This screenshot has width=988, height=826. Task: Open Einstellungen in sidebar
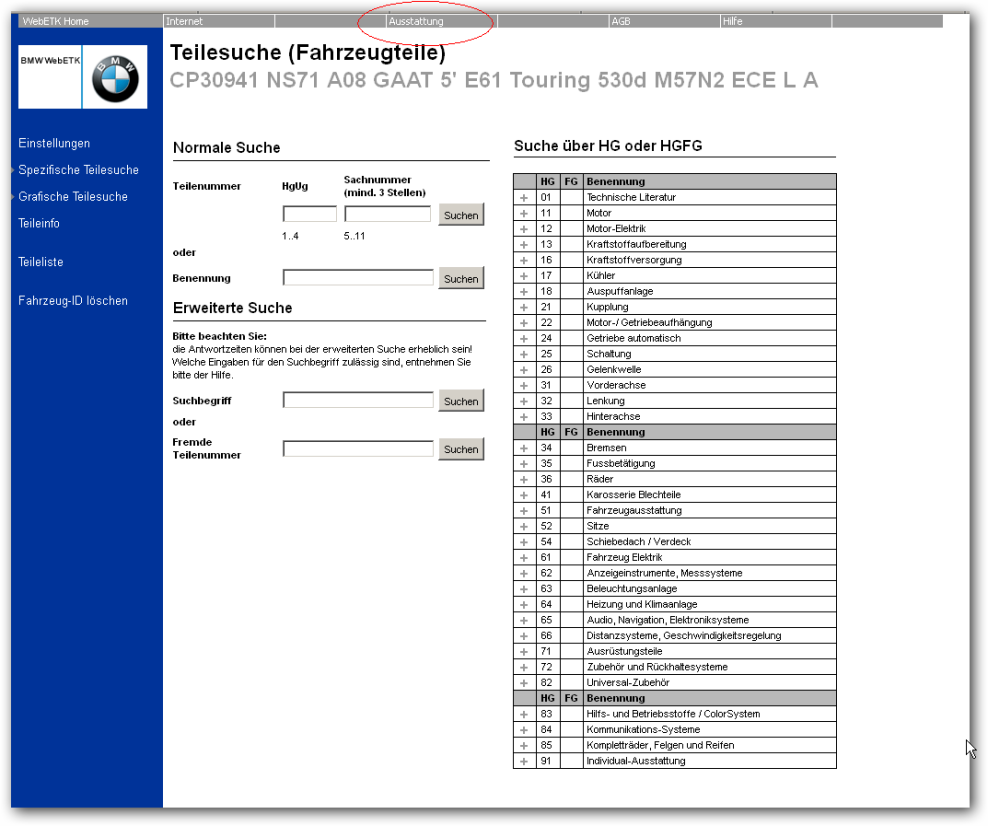pos(54,143)
